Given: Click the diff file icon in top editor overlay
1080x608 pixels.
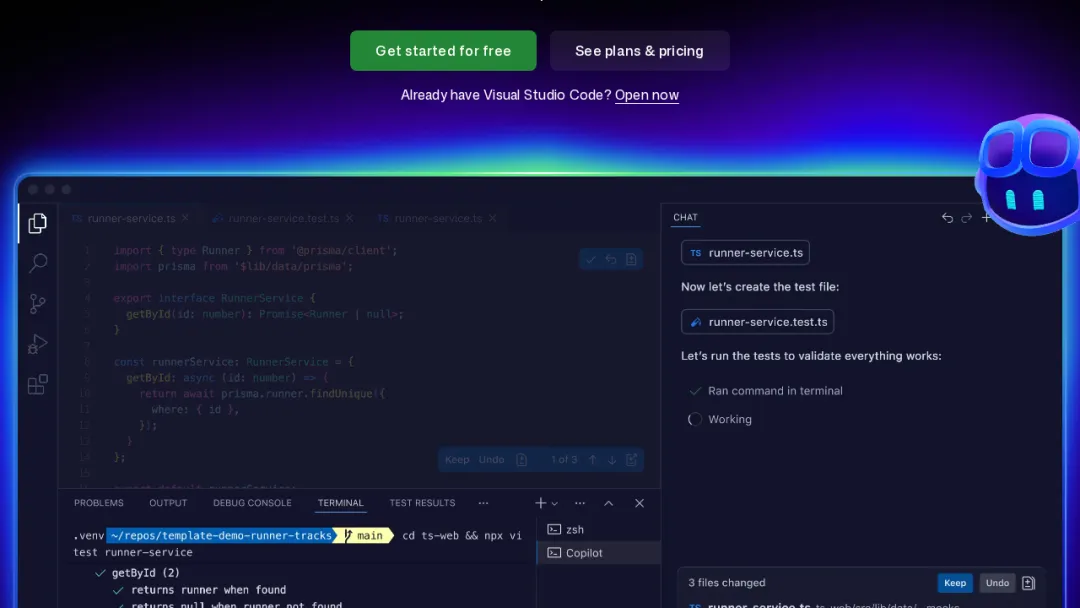Looking at the screenshot, I should point(631,260).
